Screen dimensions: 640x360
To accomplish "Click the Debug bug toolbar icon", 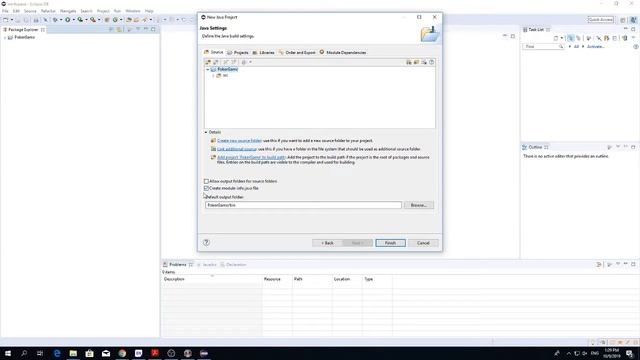I will [55, 20].
